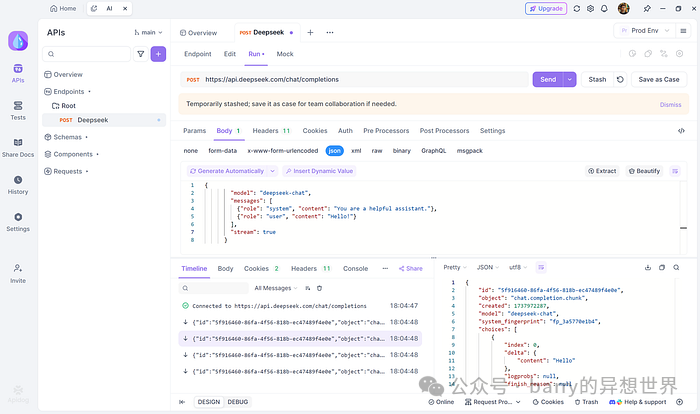Click the user avatar

tap(624, 8)
